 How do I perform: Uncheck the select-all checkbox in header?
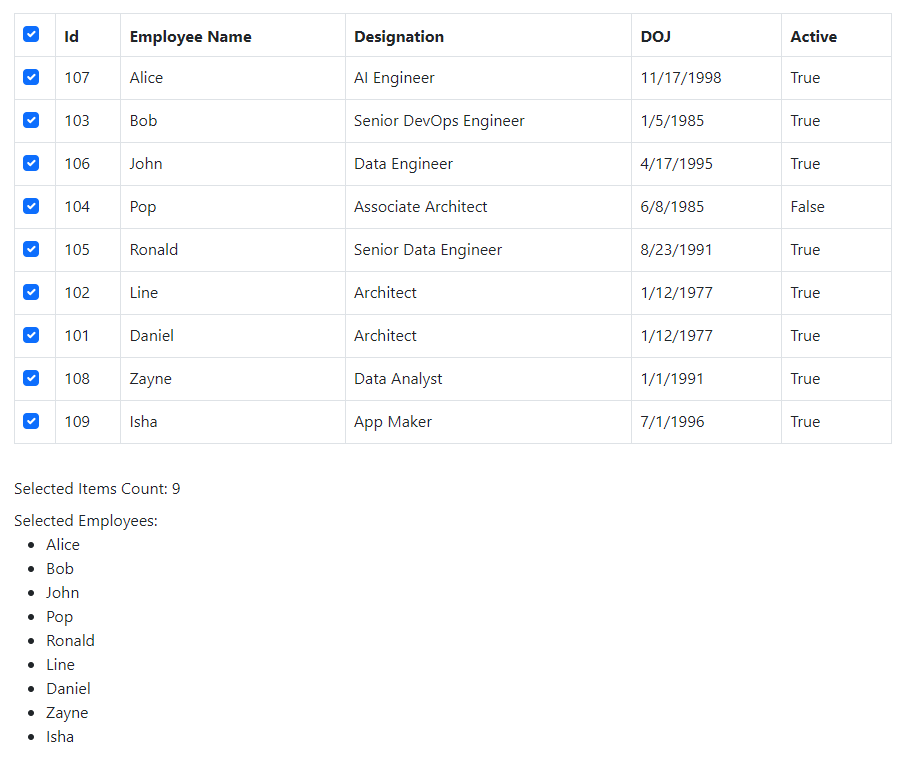coord(31,33)
